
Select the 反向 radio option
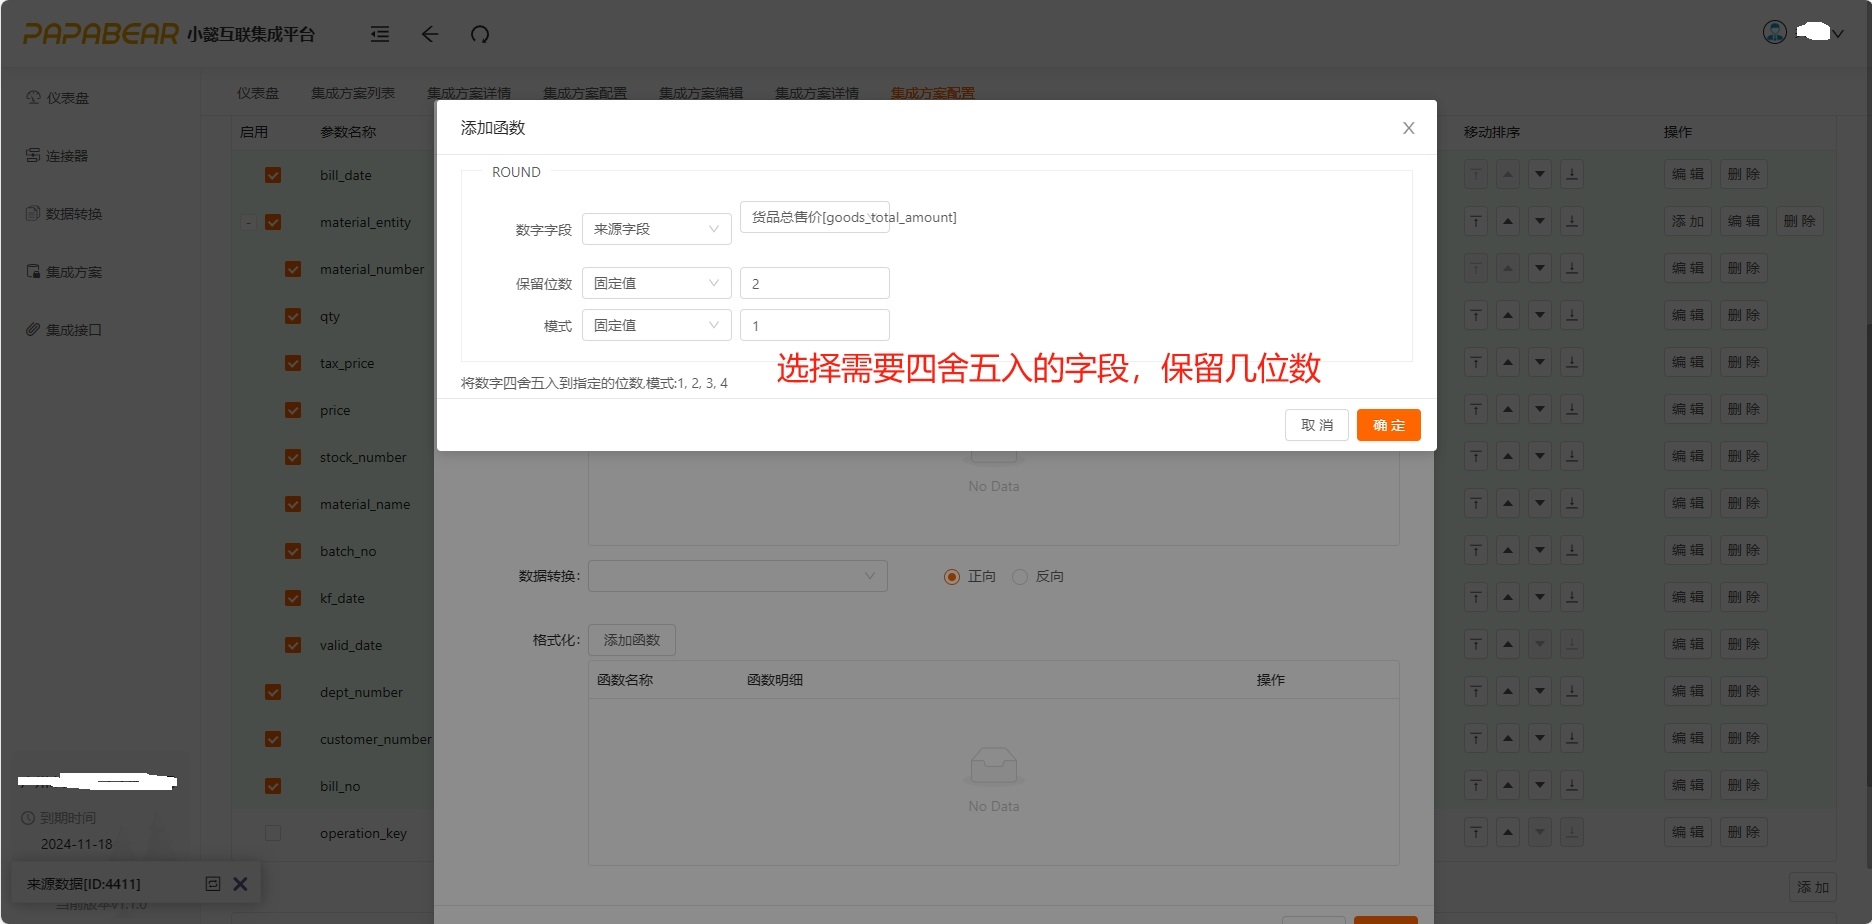point(1020,577)
